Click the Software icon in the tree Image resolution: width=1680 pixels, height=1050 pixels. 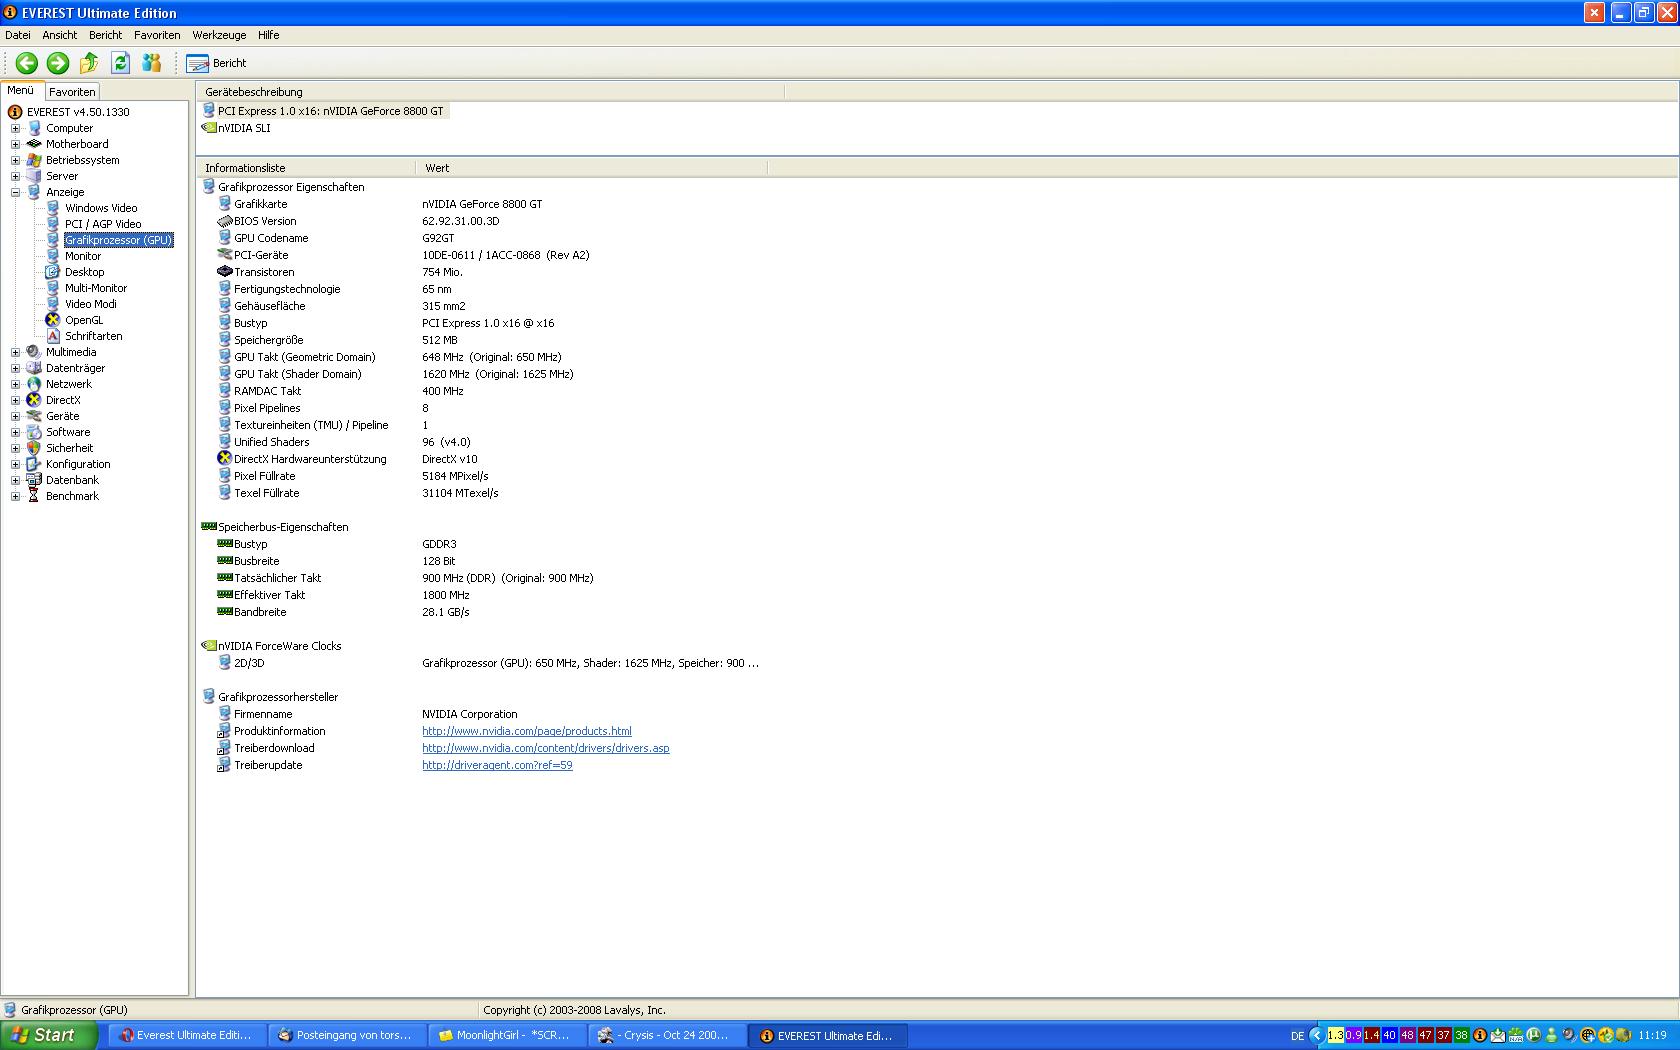coord(34,432)
